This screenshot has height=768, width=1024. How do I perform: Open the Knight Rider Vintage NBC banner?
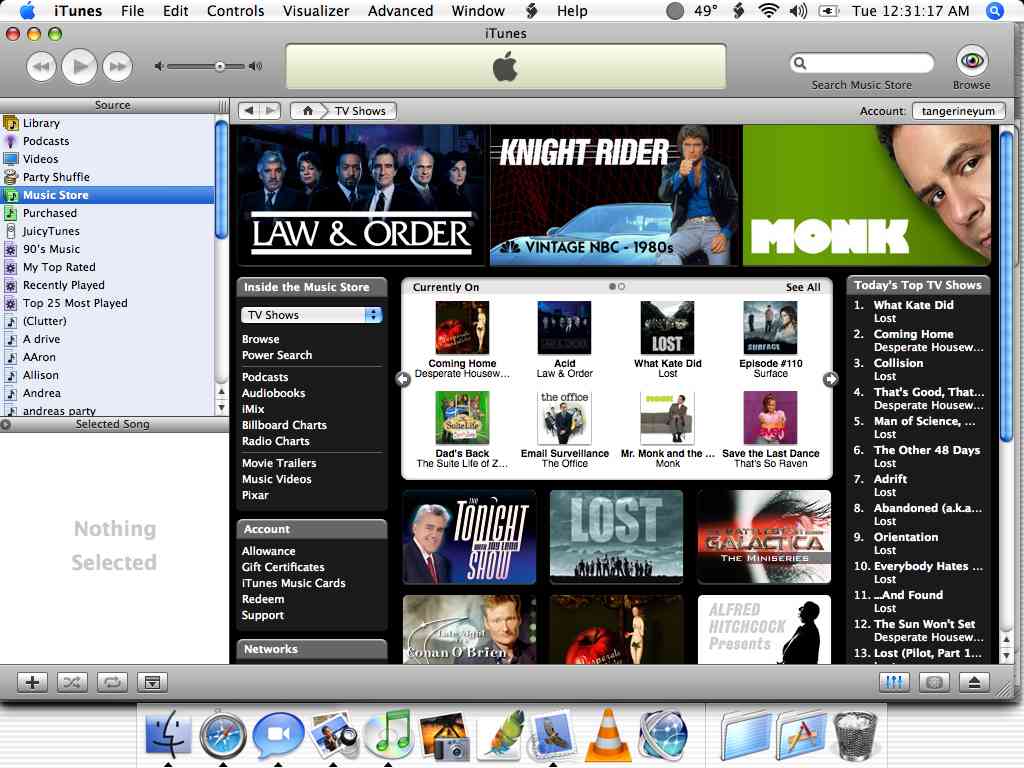point(615,195)
